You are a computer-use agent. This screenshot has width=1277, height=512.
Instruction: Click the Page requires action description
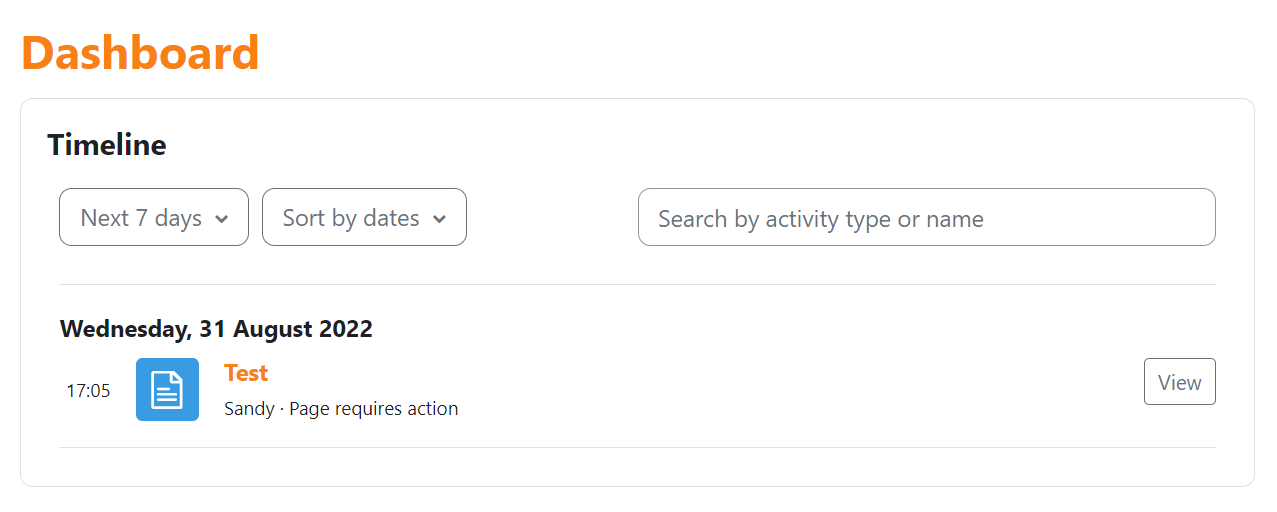(x=374, y=408)
